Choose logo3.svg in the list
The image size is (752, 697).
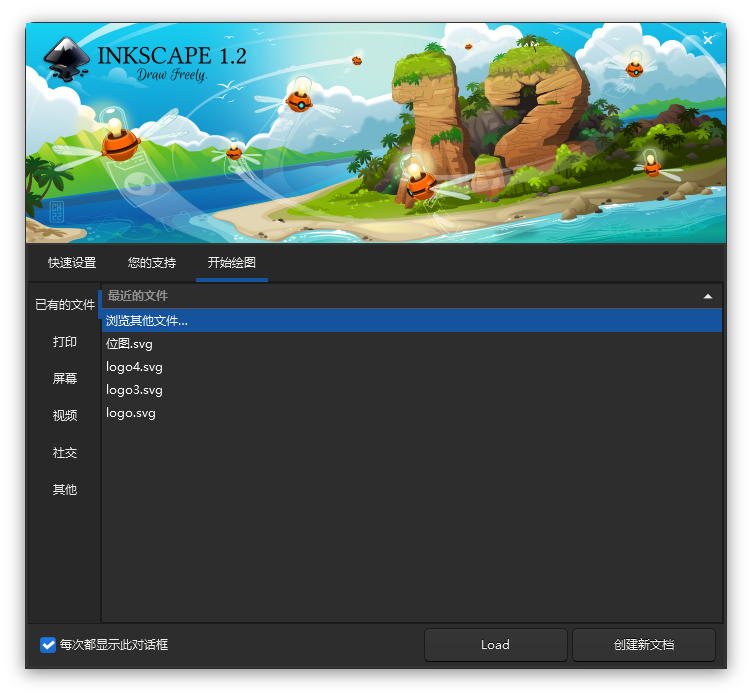click(x=412, y=390)
